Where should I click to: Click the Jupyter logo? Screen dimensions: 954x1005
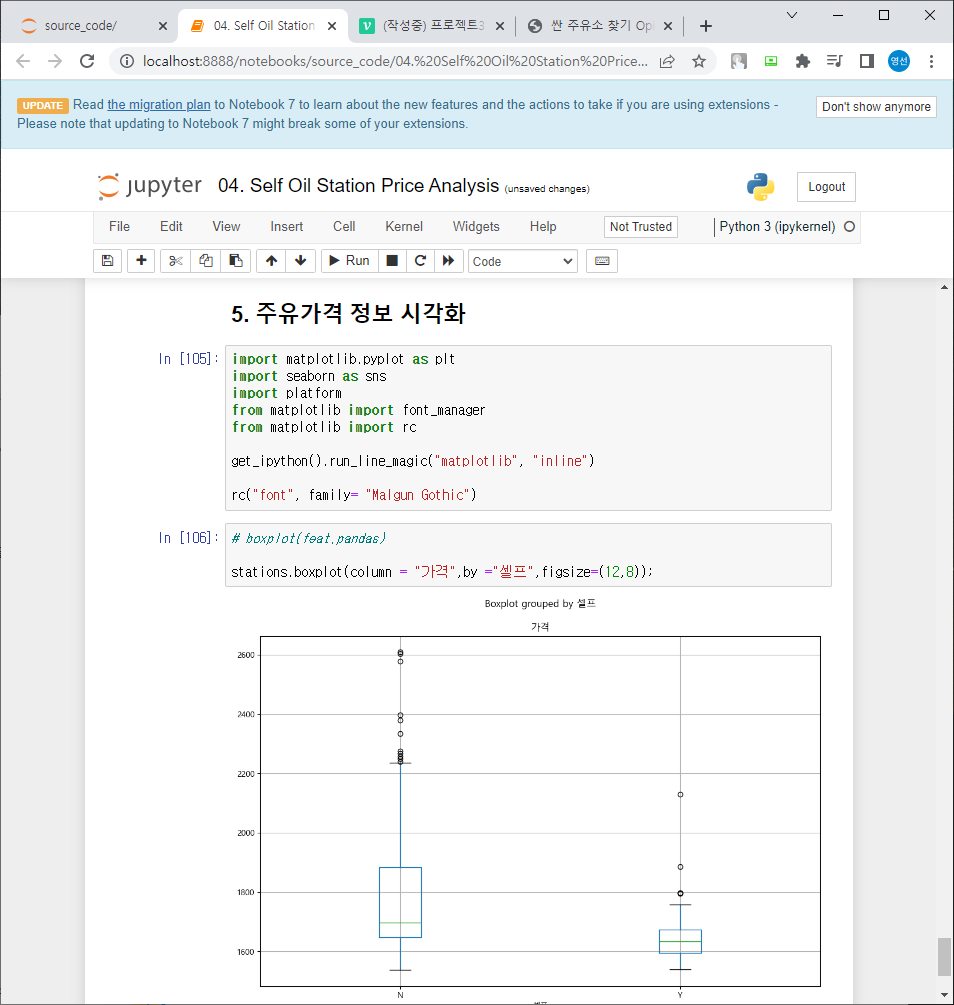pyautogui.click(x=149, y=186)
